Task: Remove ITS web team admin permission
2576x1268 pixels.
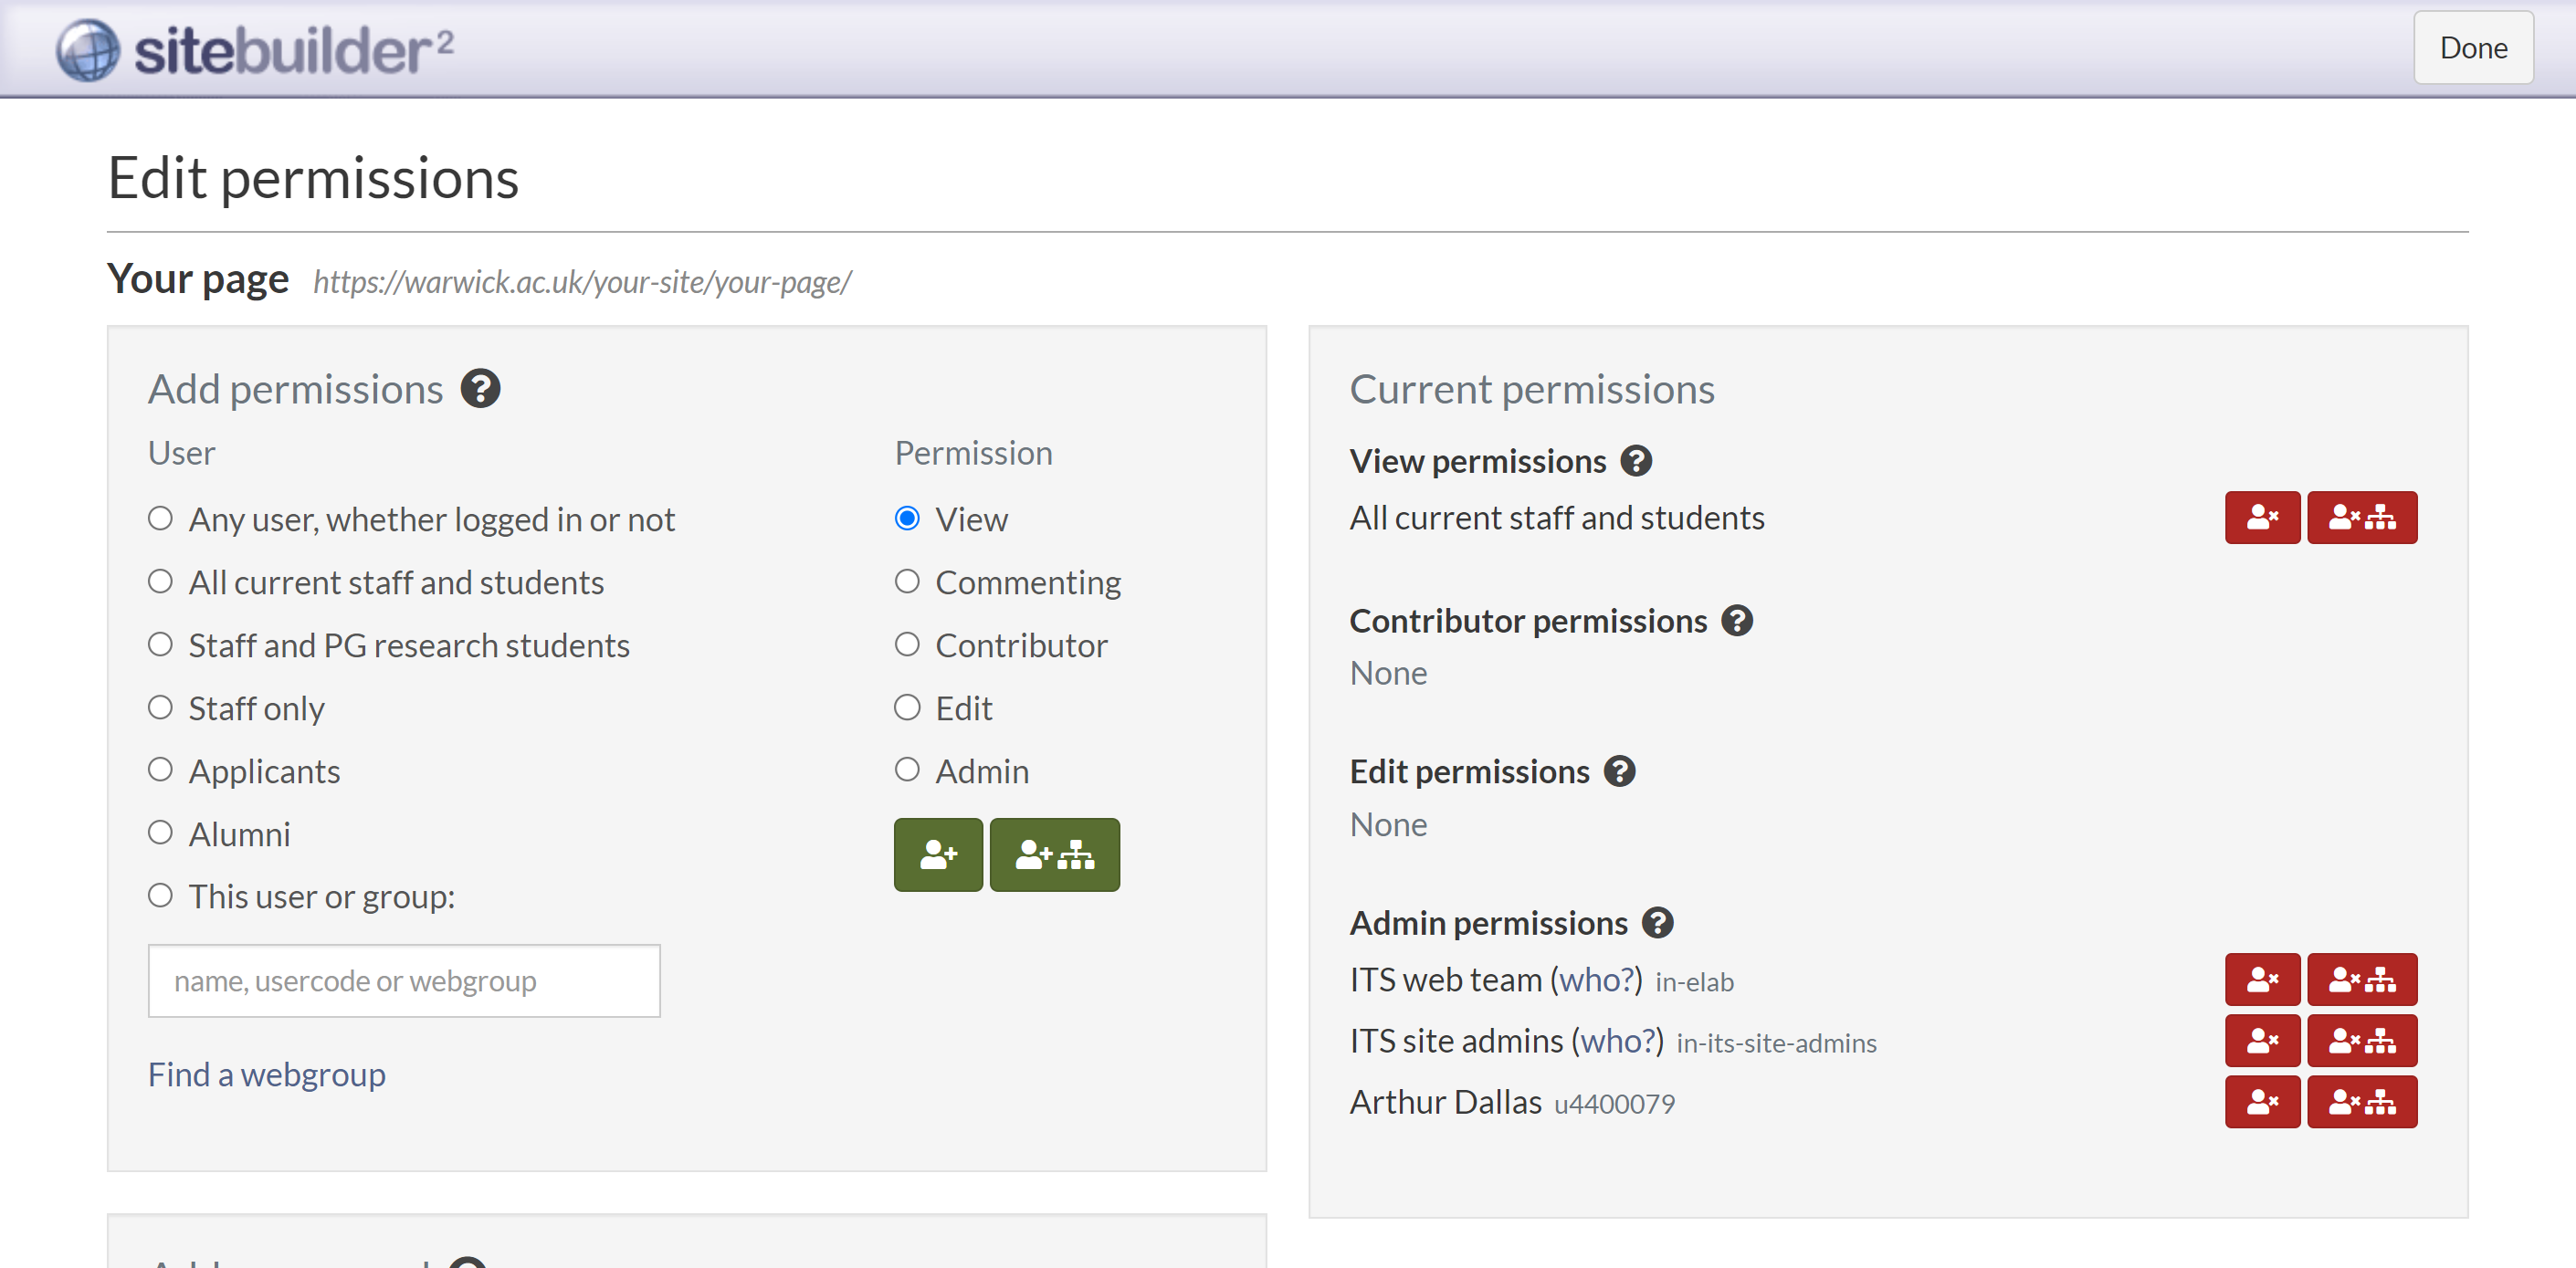Action: click(2261, 979)
